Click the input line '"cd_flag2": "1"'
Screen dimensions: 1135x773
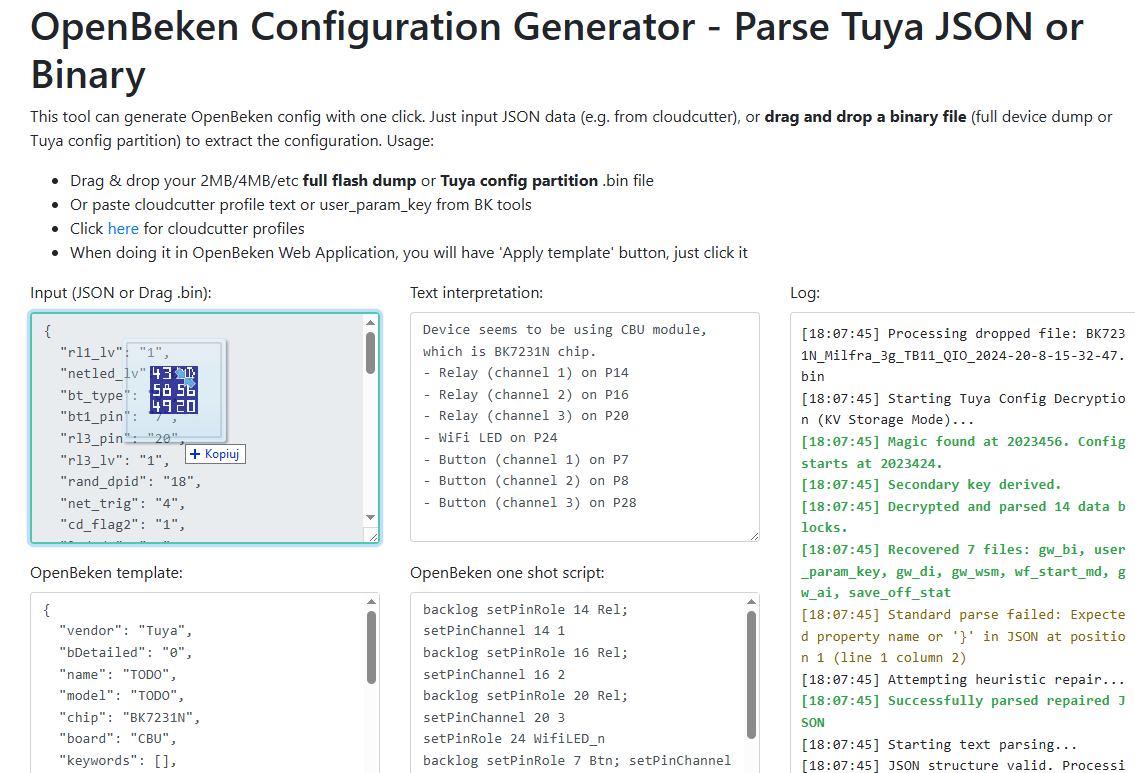(122, 524)
